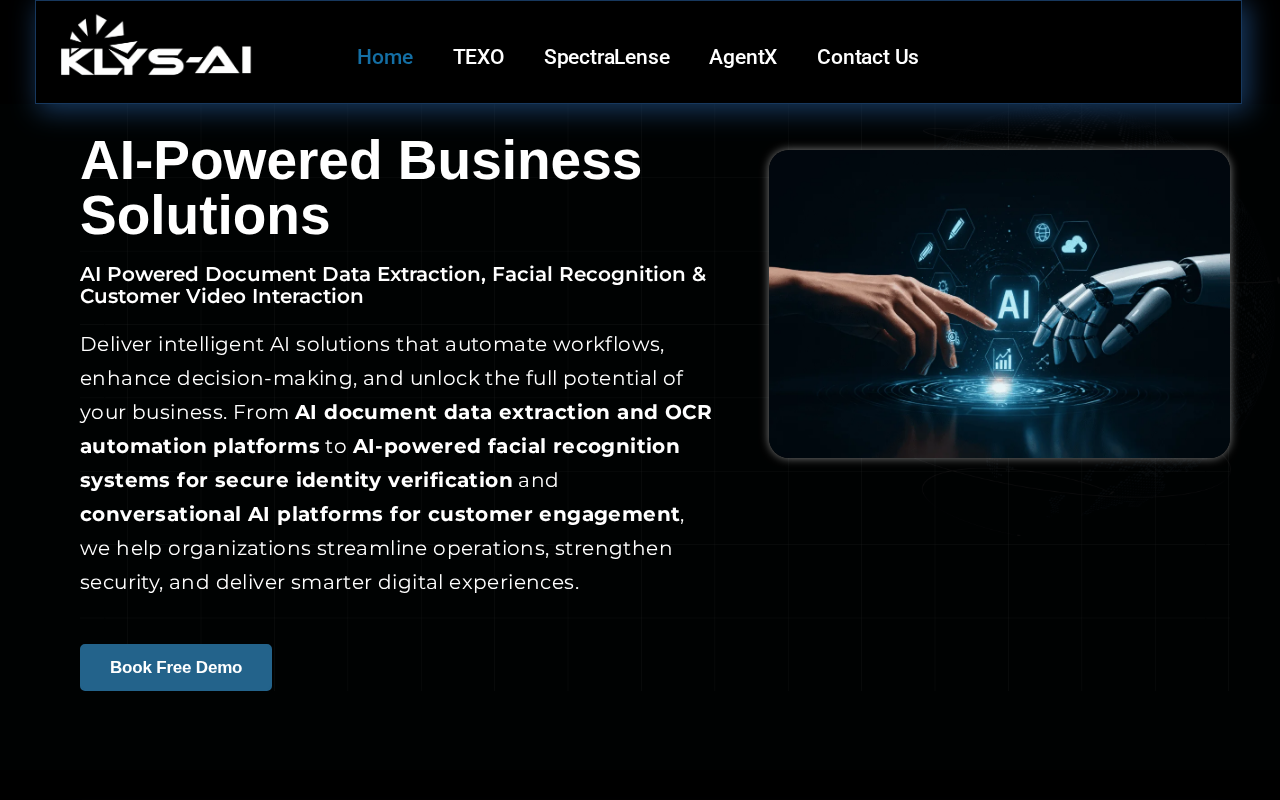Open the AI robot hand hero image

point(999,304)
